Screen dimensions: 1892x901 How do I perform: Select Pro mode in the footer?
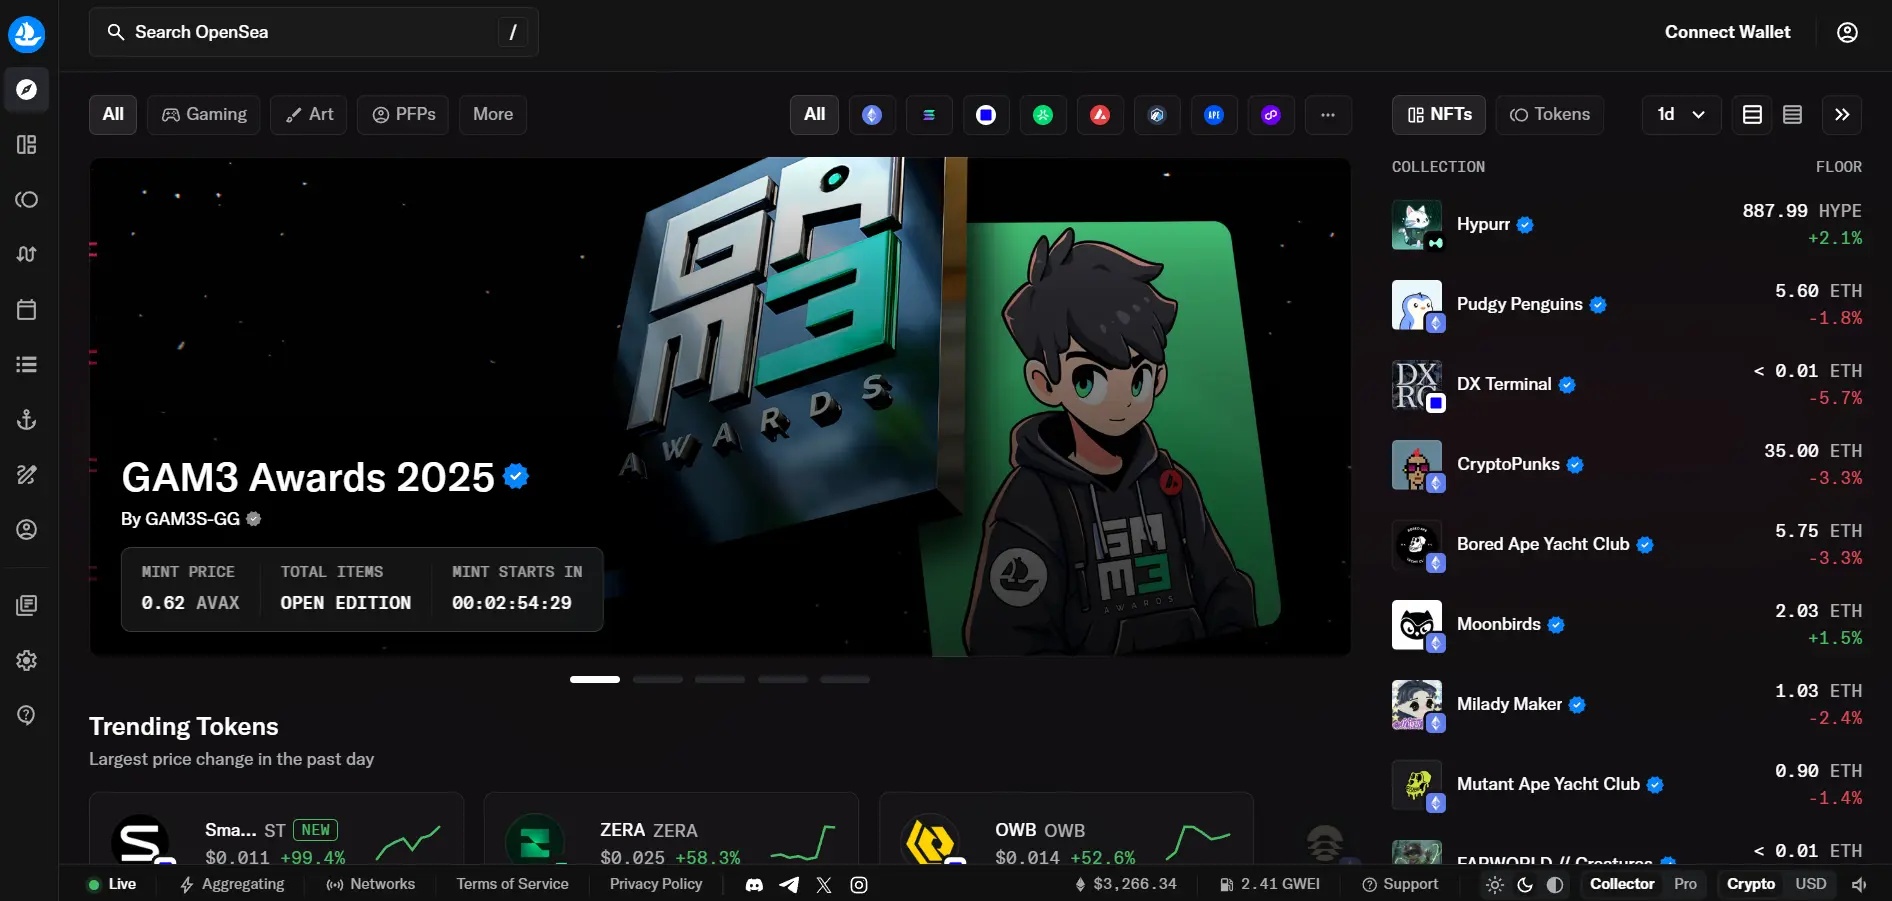coord(1686,884)
